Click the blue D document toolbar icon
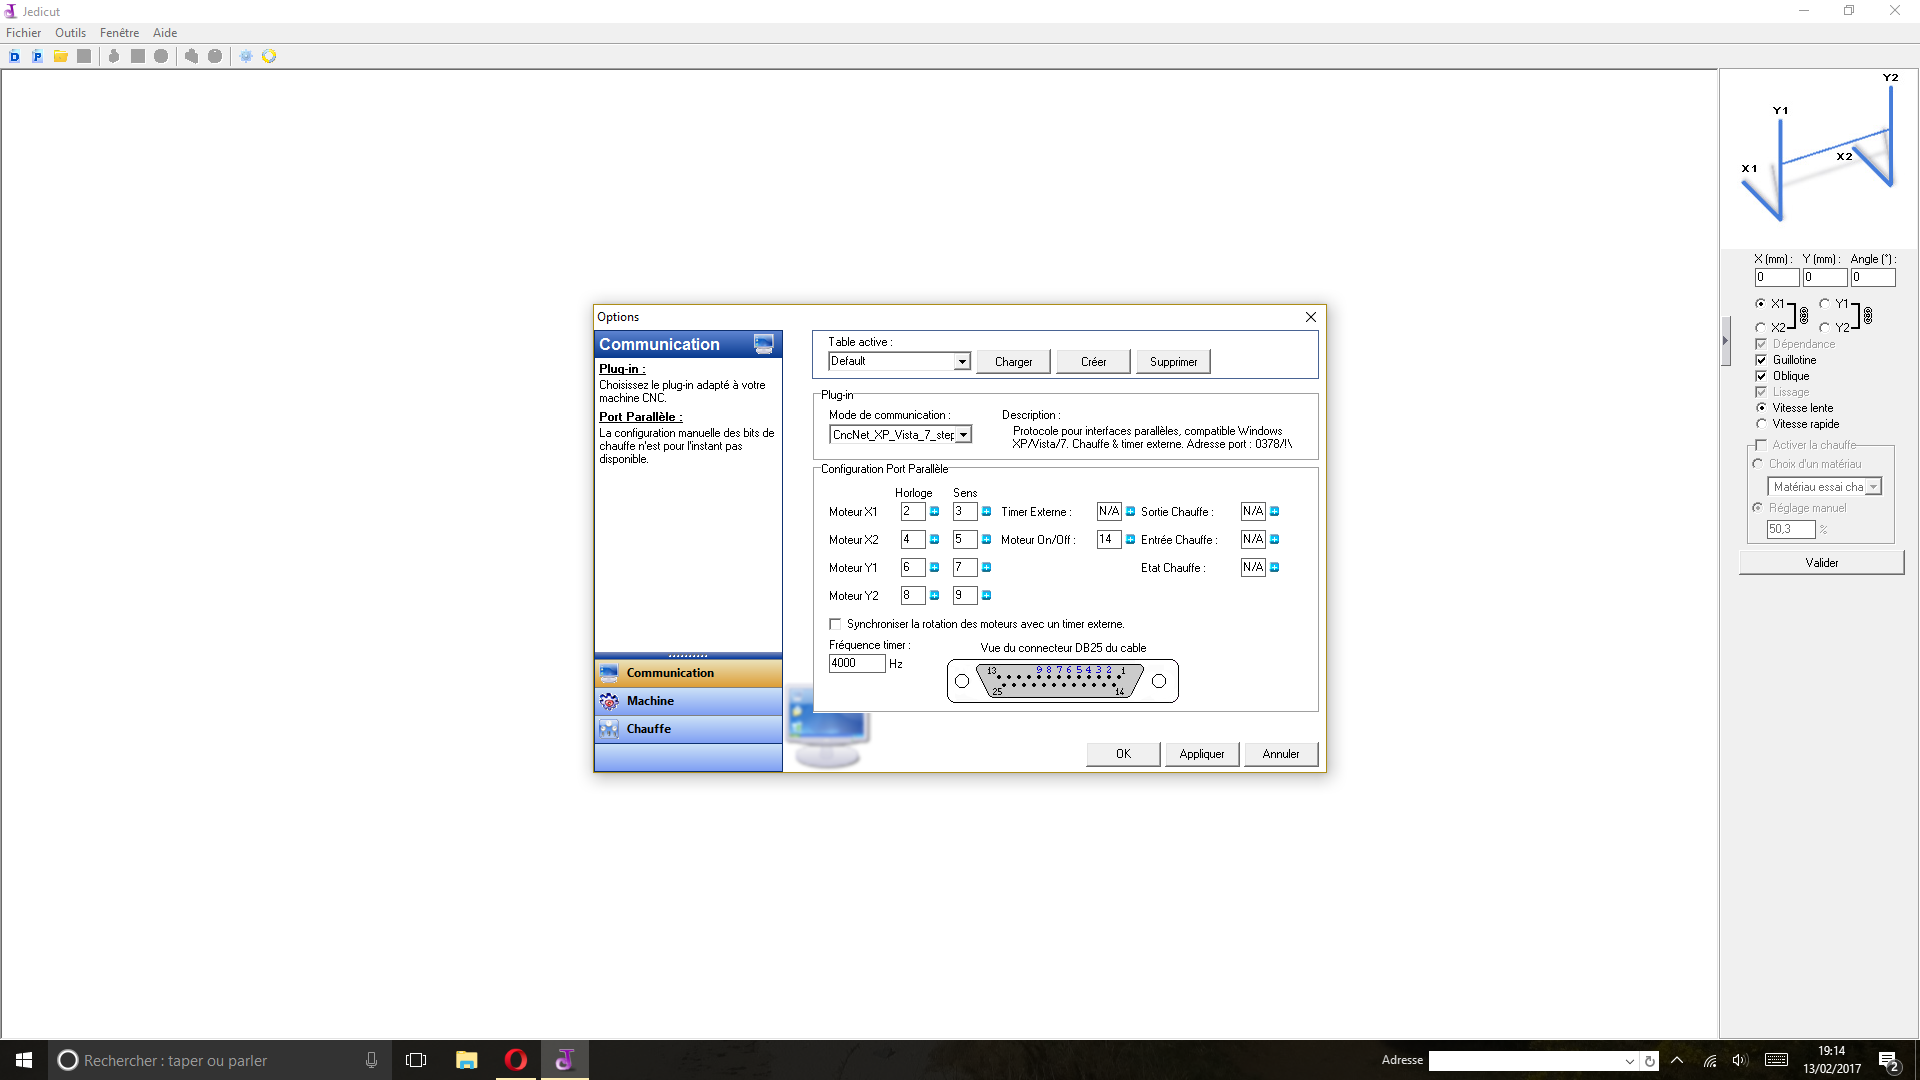 tap(14, 57)
